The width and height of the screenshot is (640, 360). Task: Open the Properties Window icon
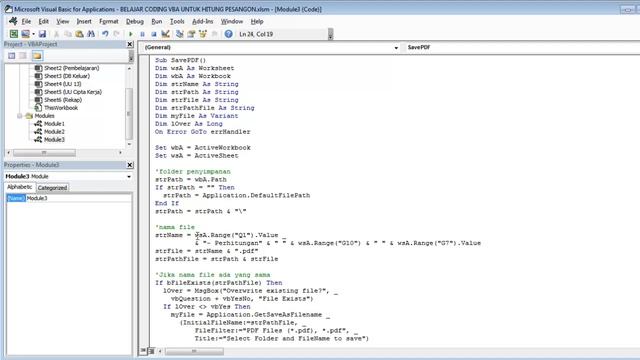pos(191,34)
